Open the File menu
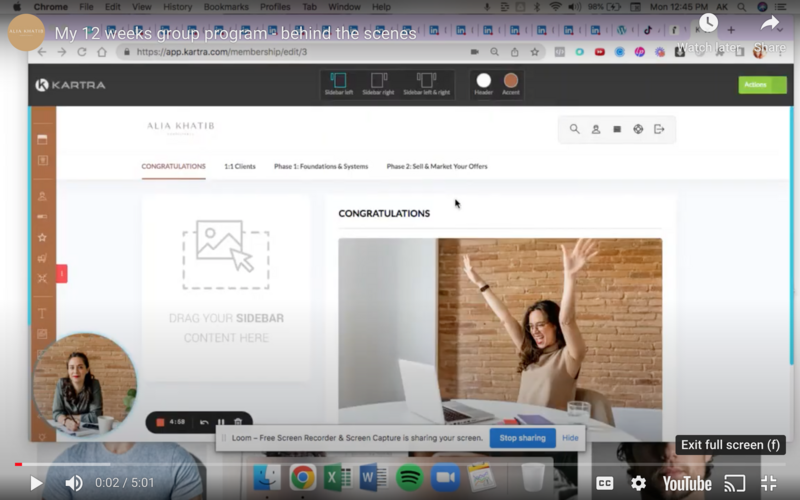This screenshot has width=800, height=500. (86, 7)
